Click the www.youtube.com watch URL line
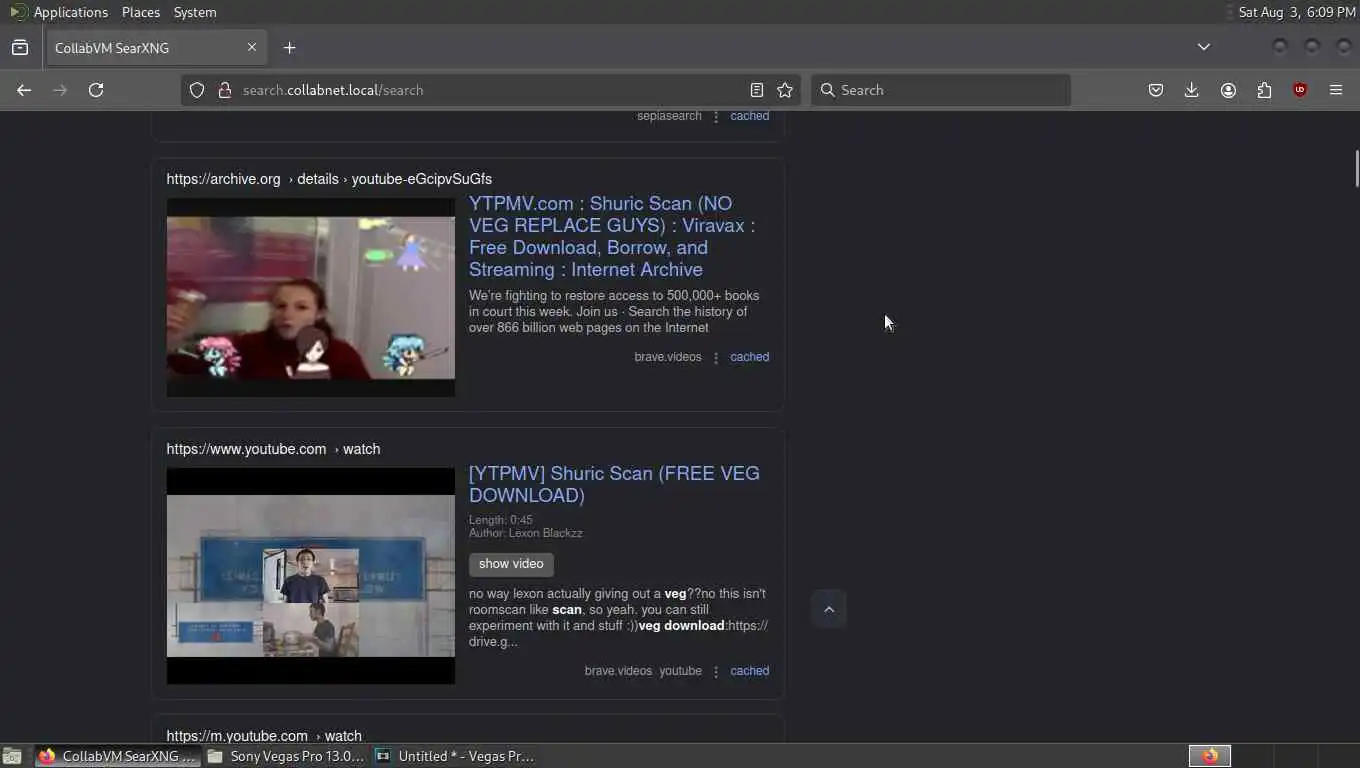The height and width of the screenshot is (768, 1360). click(x=273, y=449)
